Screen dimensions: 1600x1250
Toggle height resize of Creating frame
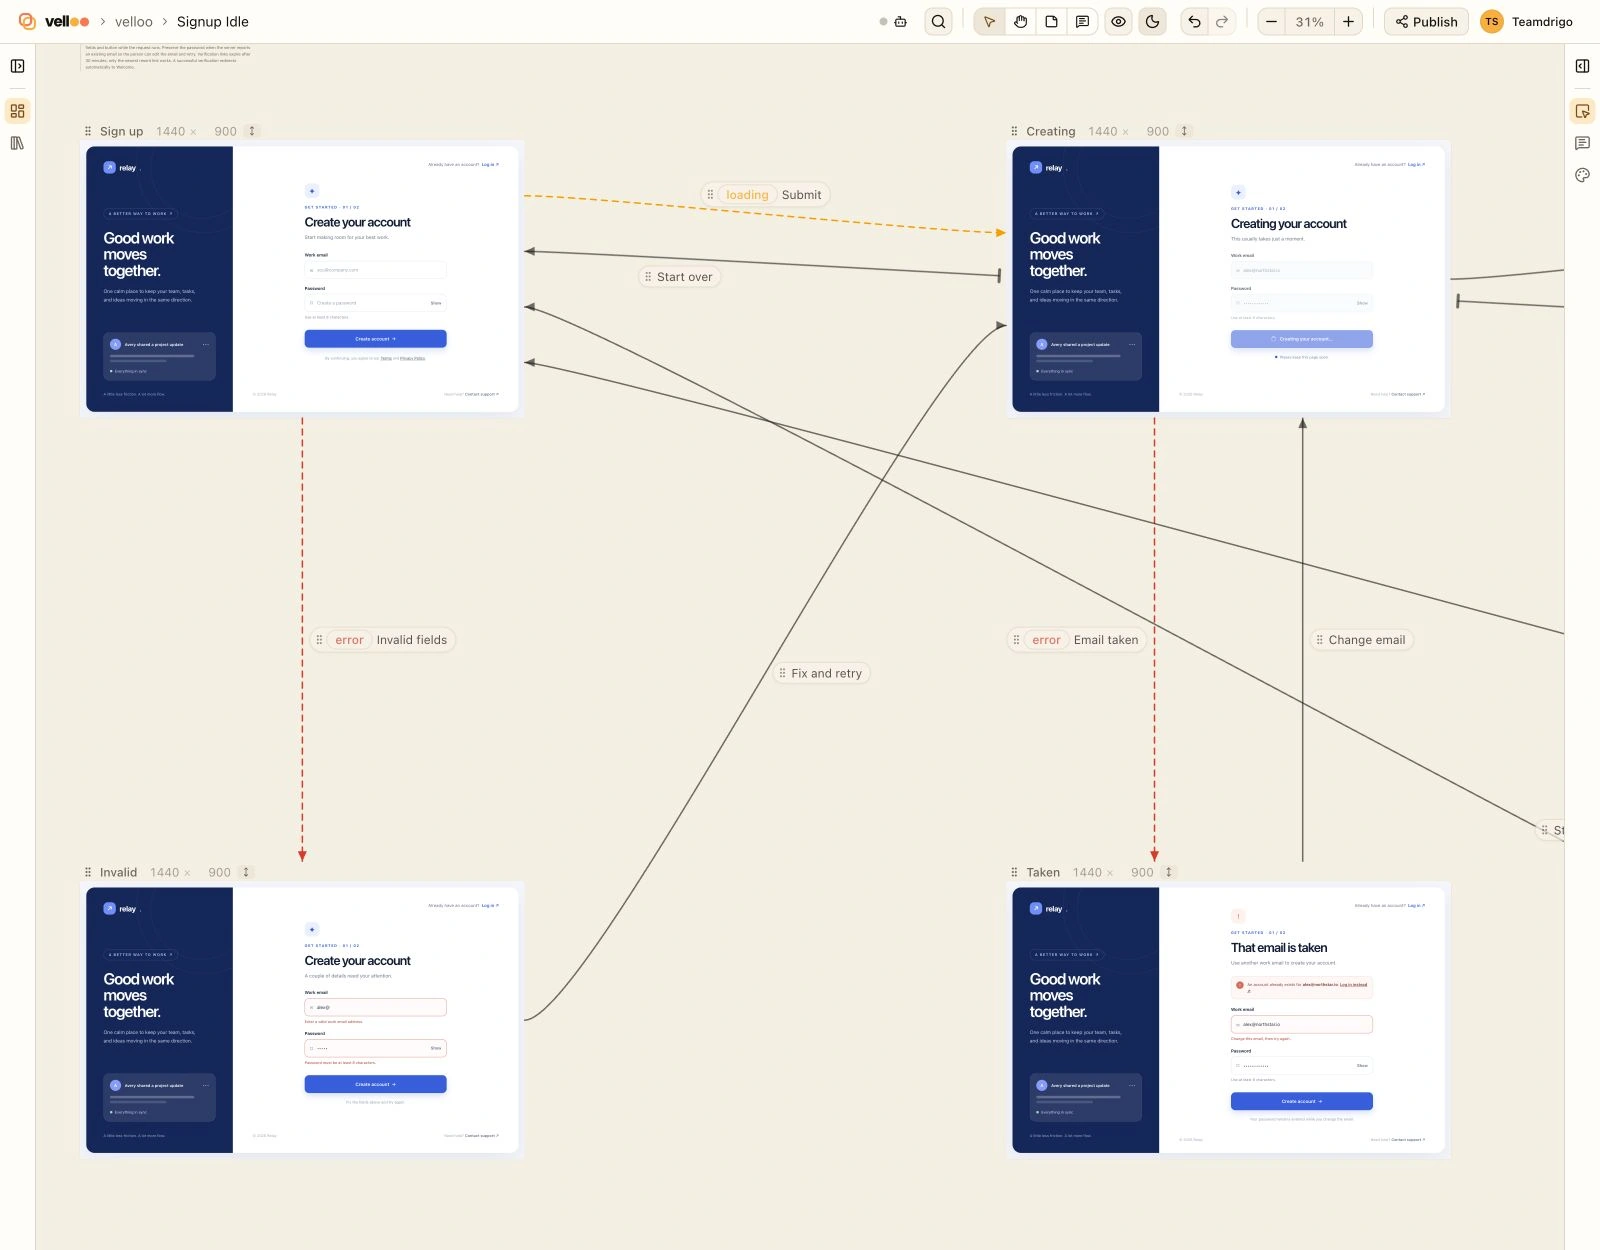(x=1184, y=131)
